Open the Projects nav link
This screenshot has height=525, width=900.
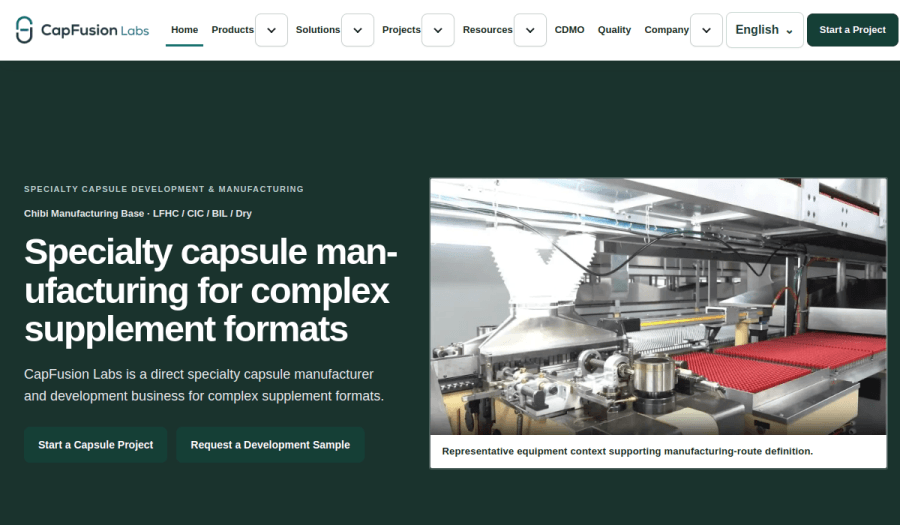tap(401, 30)
